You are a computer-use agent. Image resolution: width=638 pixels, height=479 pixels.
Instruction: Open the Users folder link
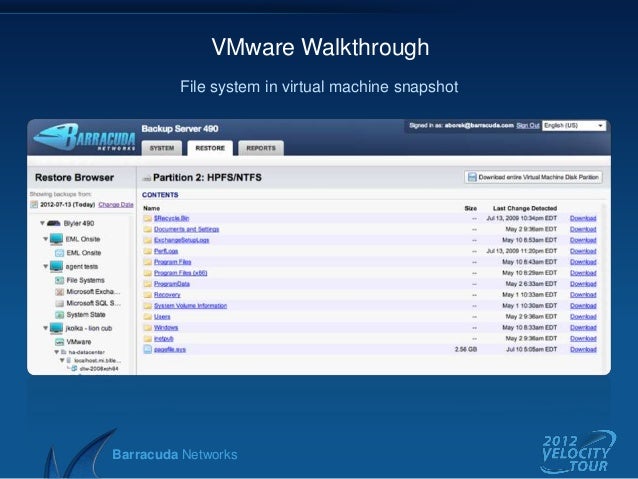pyautogui.click(x=162, y=317)
